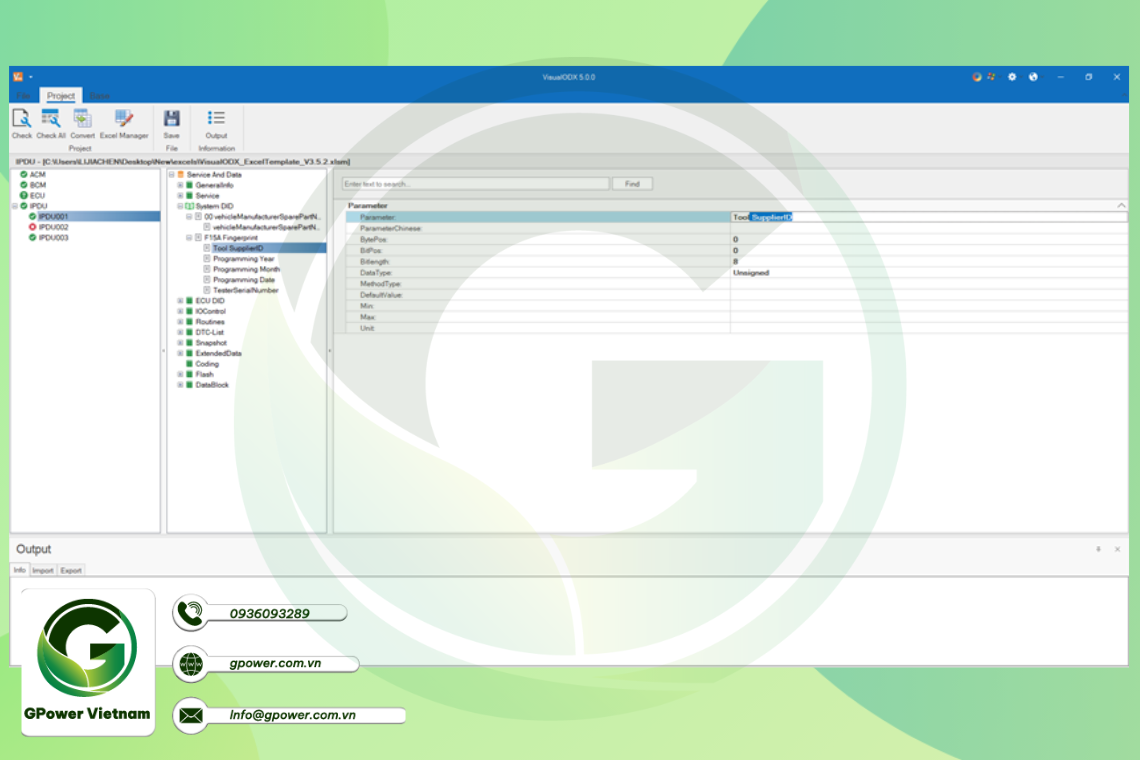Expand the GeneralInfo node
This screenshot has height=760, width=1140.
click(181, 185)
